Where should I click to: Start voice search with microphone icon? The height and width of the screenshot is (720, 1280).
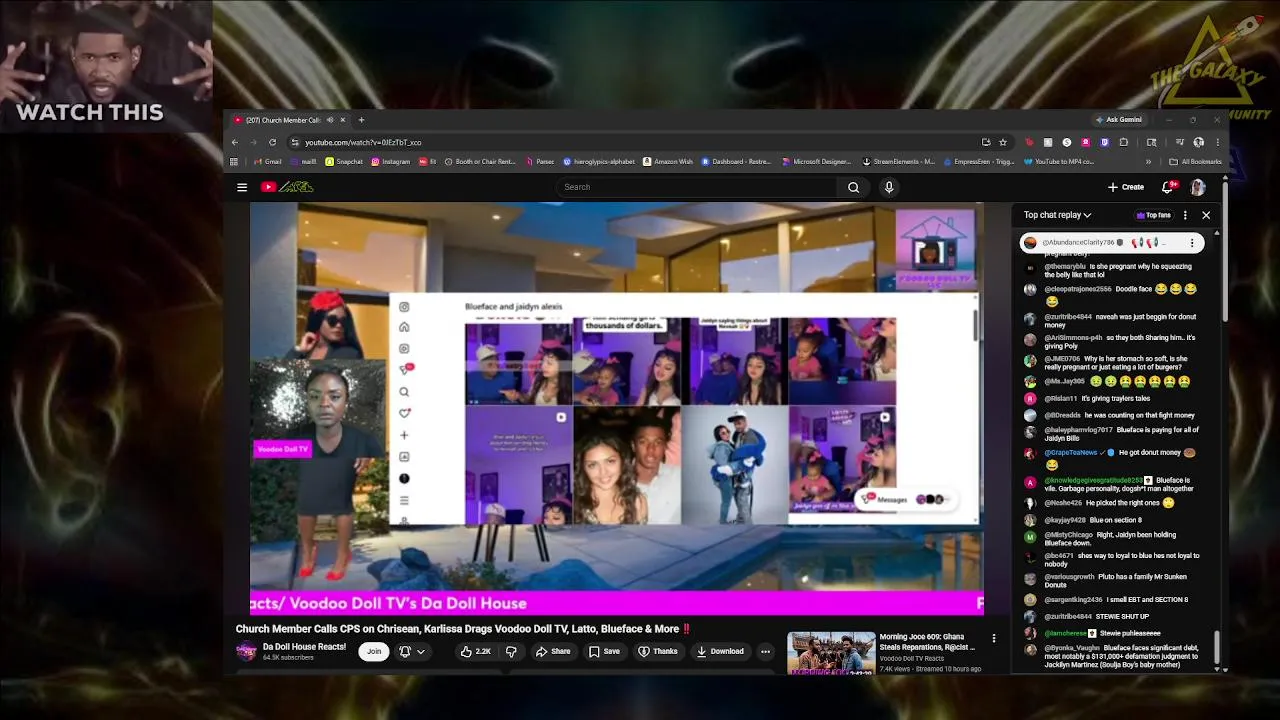tap(888, 187)
